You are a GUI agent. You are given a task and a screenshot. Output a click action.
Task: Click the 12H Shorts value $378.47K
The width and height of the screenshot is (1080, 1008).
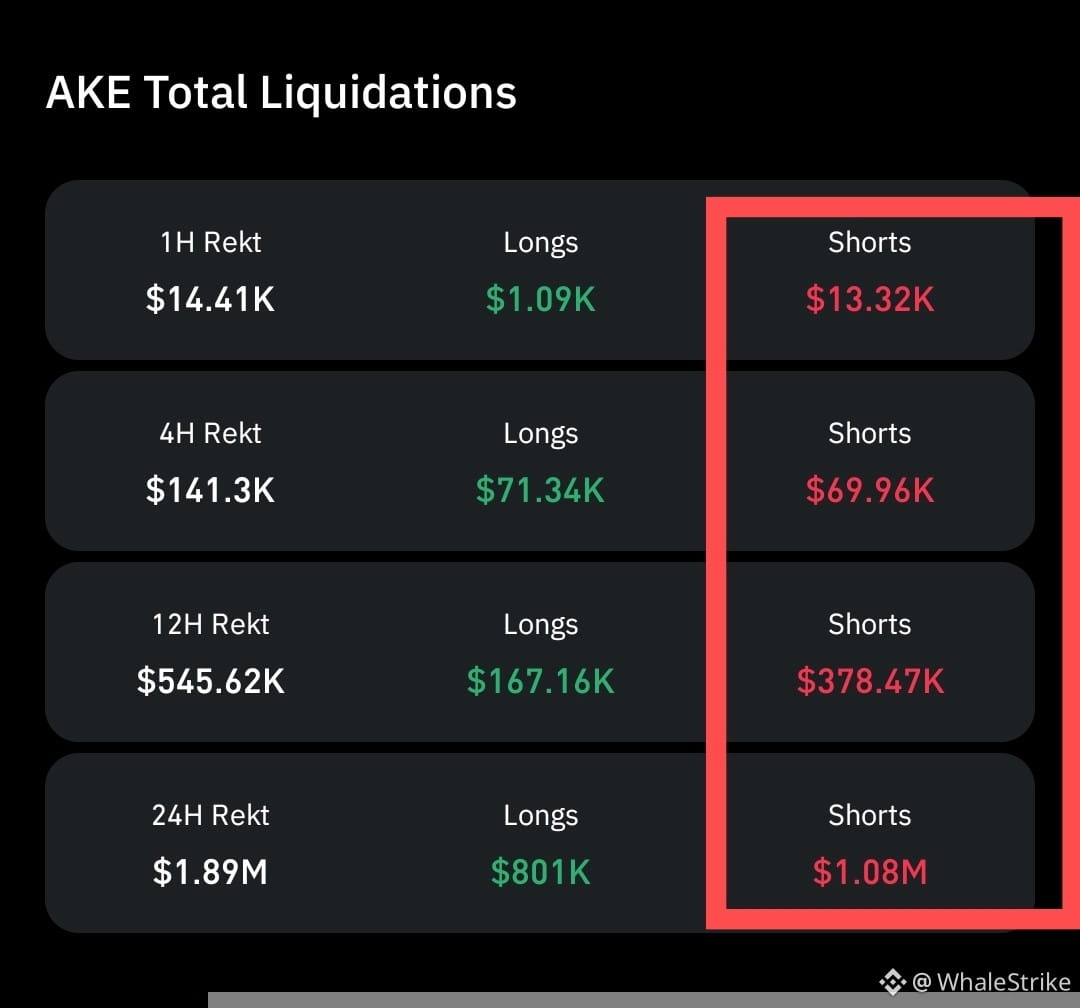[x=870, y=681]
